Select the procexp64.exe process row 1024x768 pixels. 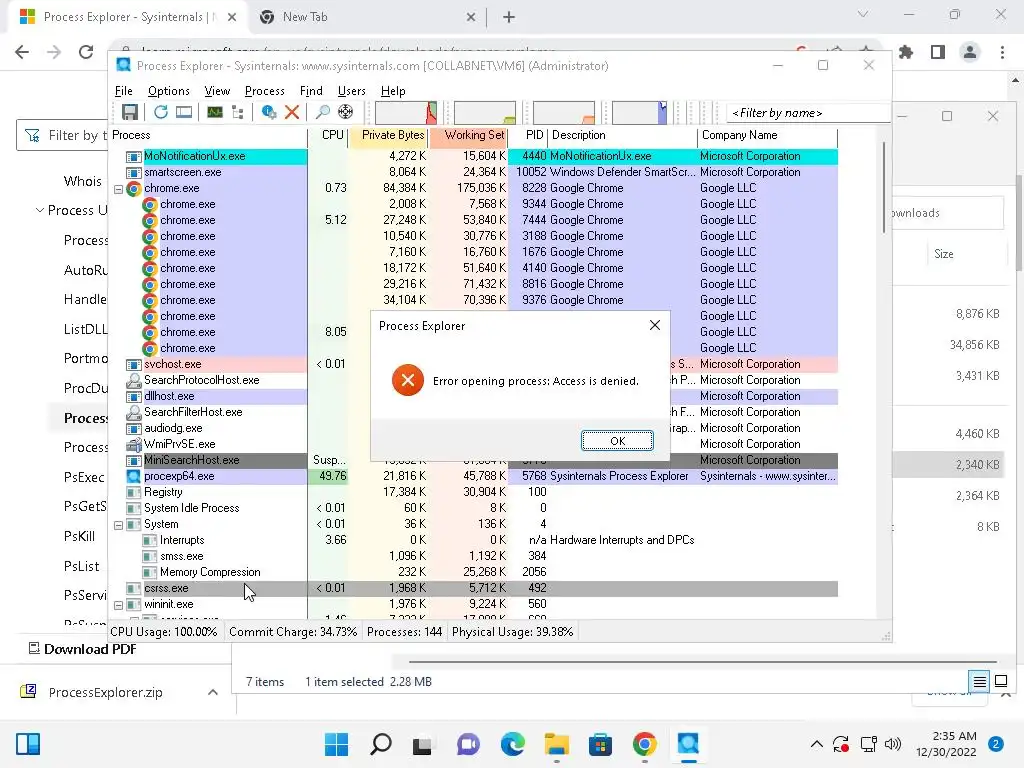474,476
